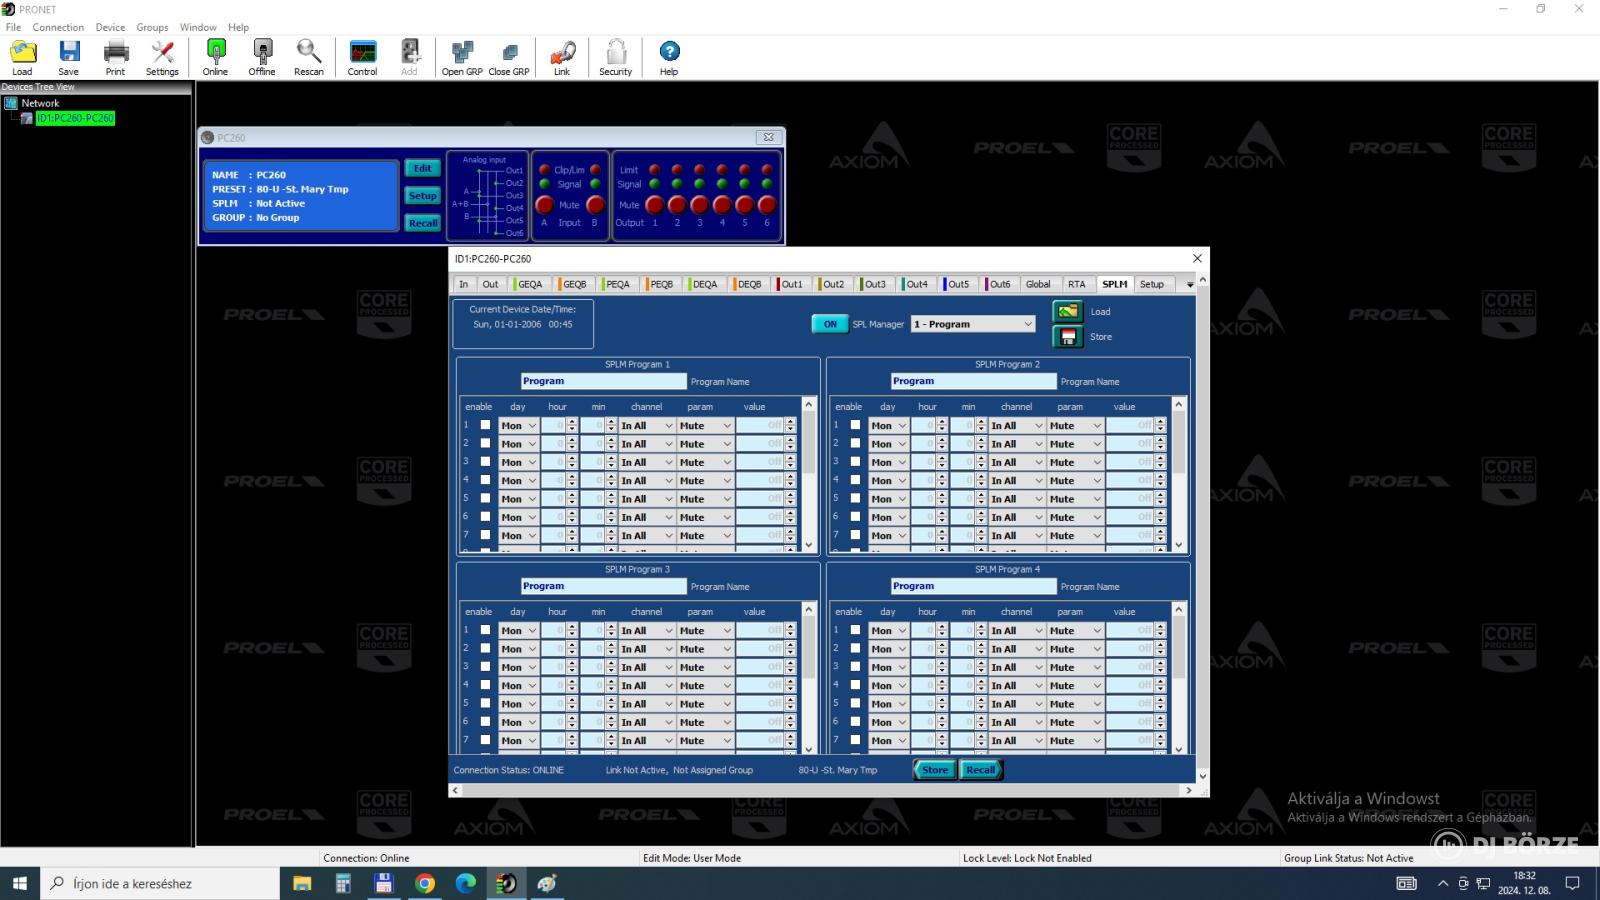Expand the tab overflow arrow
This screenshot has width=1600, height=900.
tap(1189, 284)
